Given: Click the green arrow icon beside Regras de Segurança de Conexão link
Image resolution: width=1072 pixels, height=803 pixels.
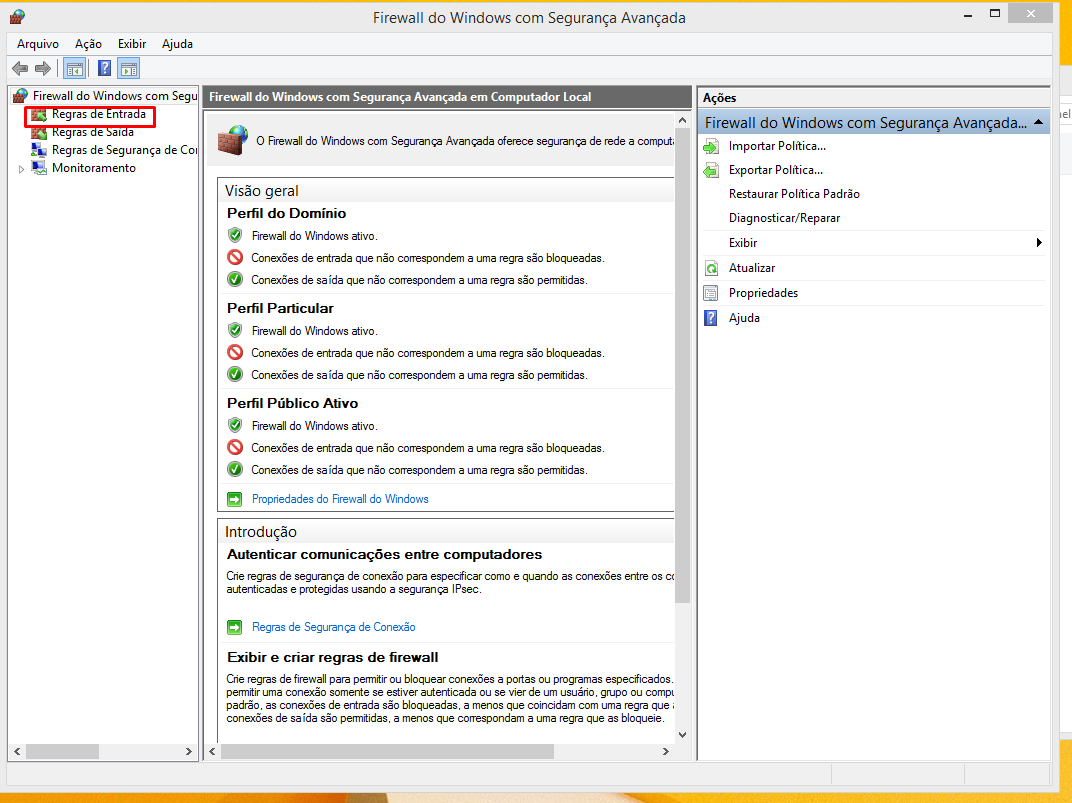Looking at the screenshot, I should click(x=234, y=627).
